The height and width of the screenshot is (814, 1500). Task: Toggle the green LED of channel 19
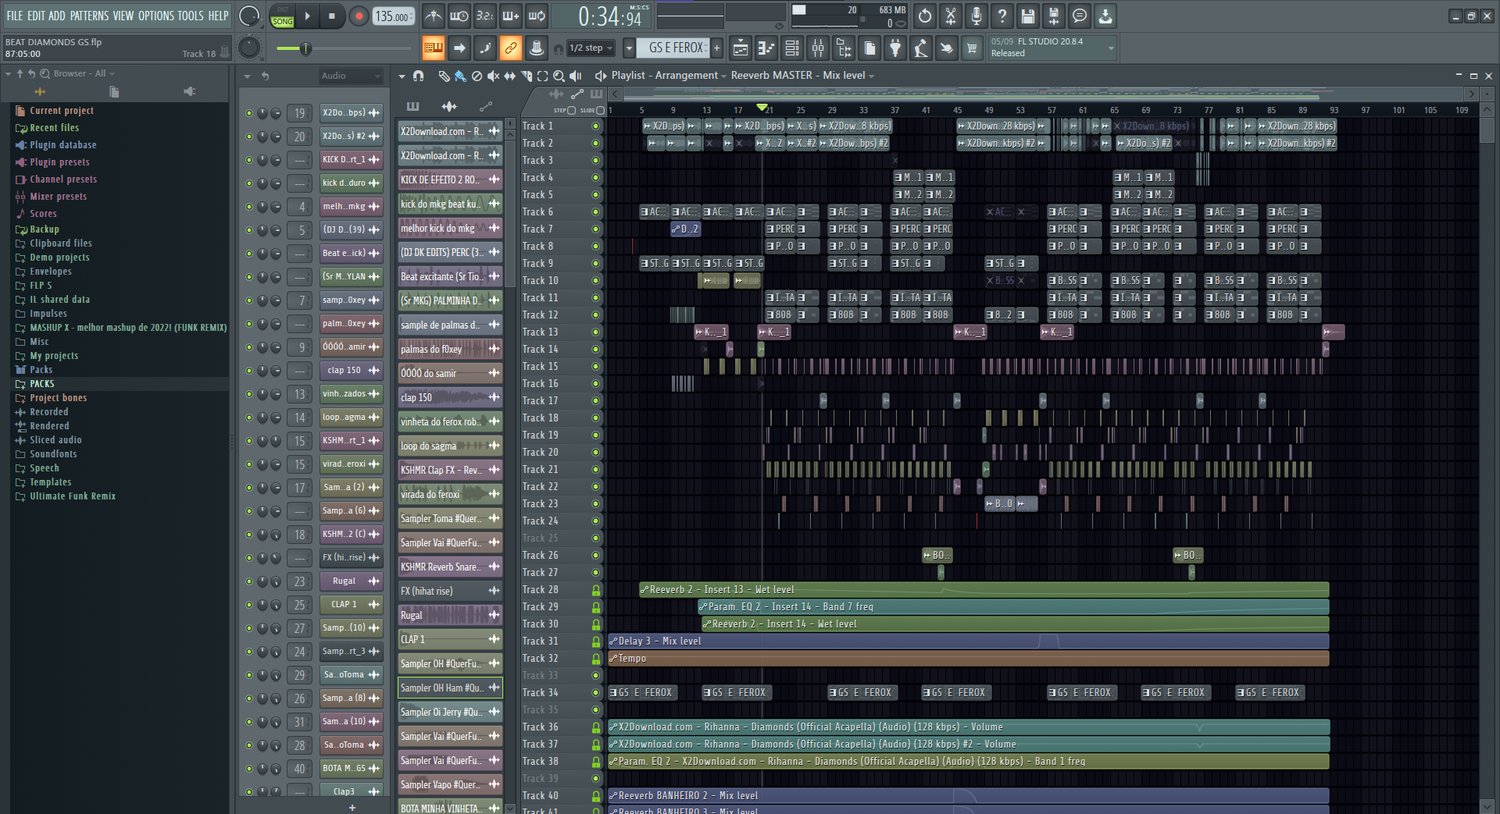point(249,113)
